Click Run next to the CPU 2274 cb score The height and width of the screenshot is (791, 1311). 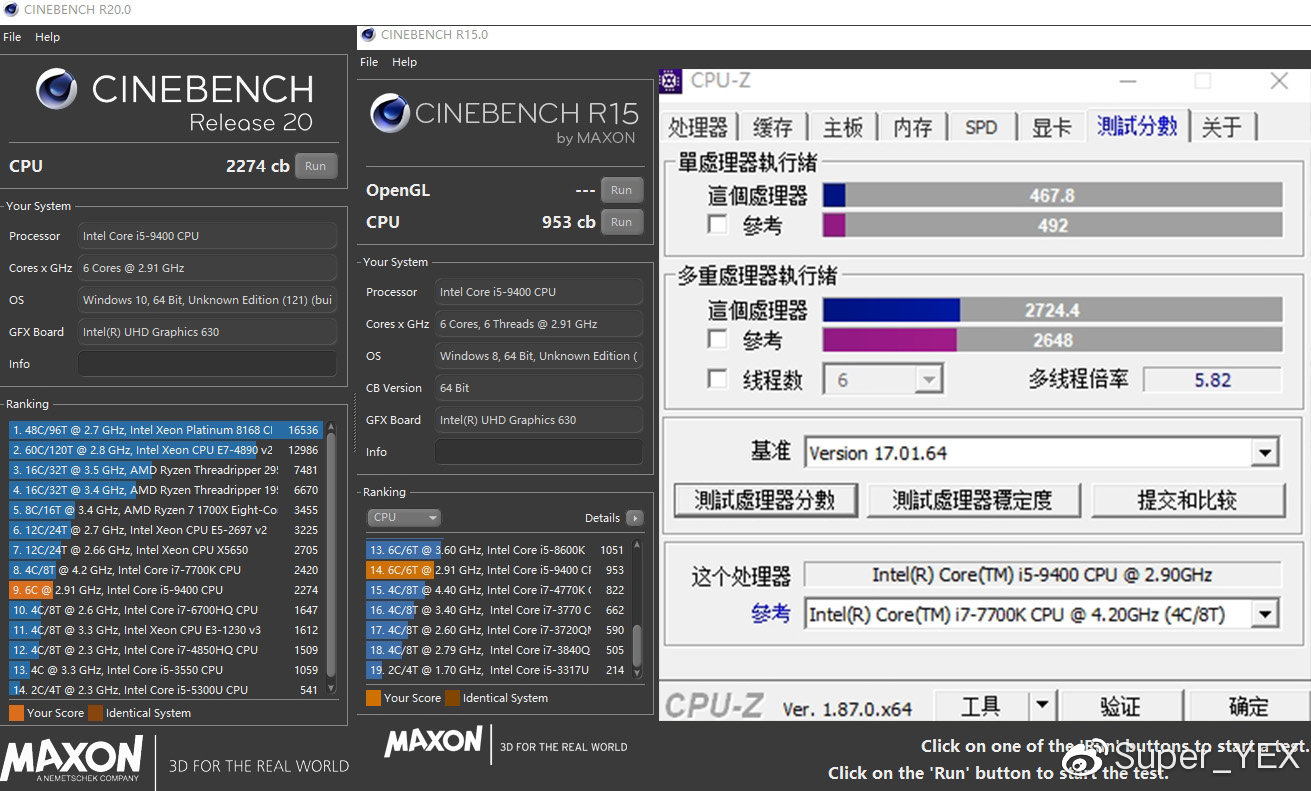pyautogui.click(x=316, y=166)
